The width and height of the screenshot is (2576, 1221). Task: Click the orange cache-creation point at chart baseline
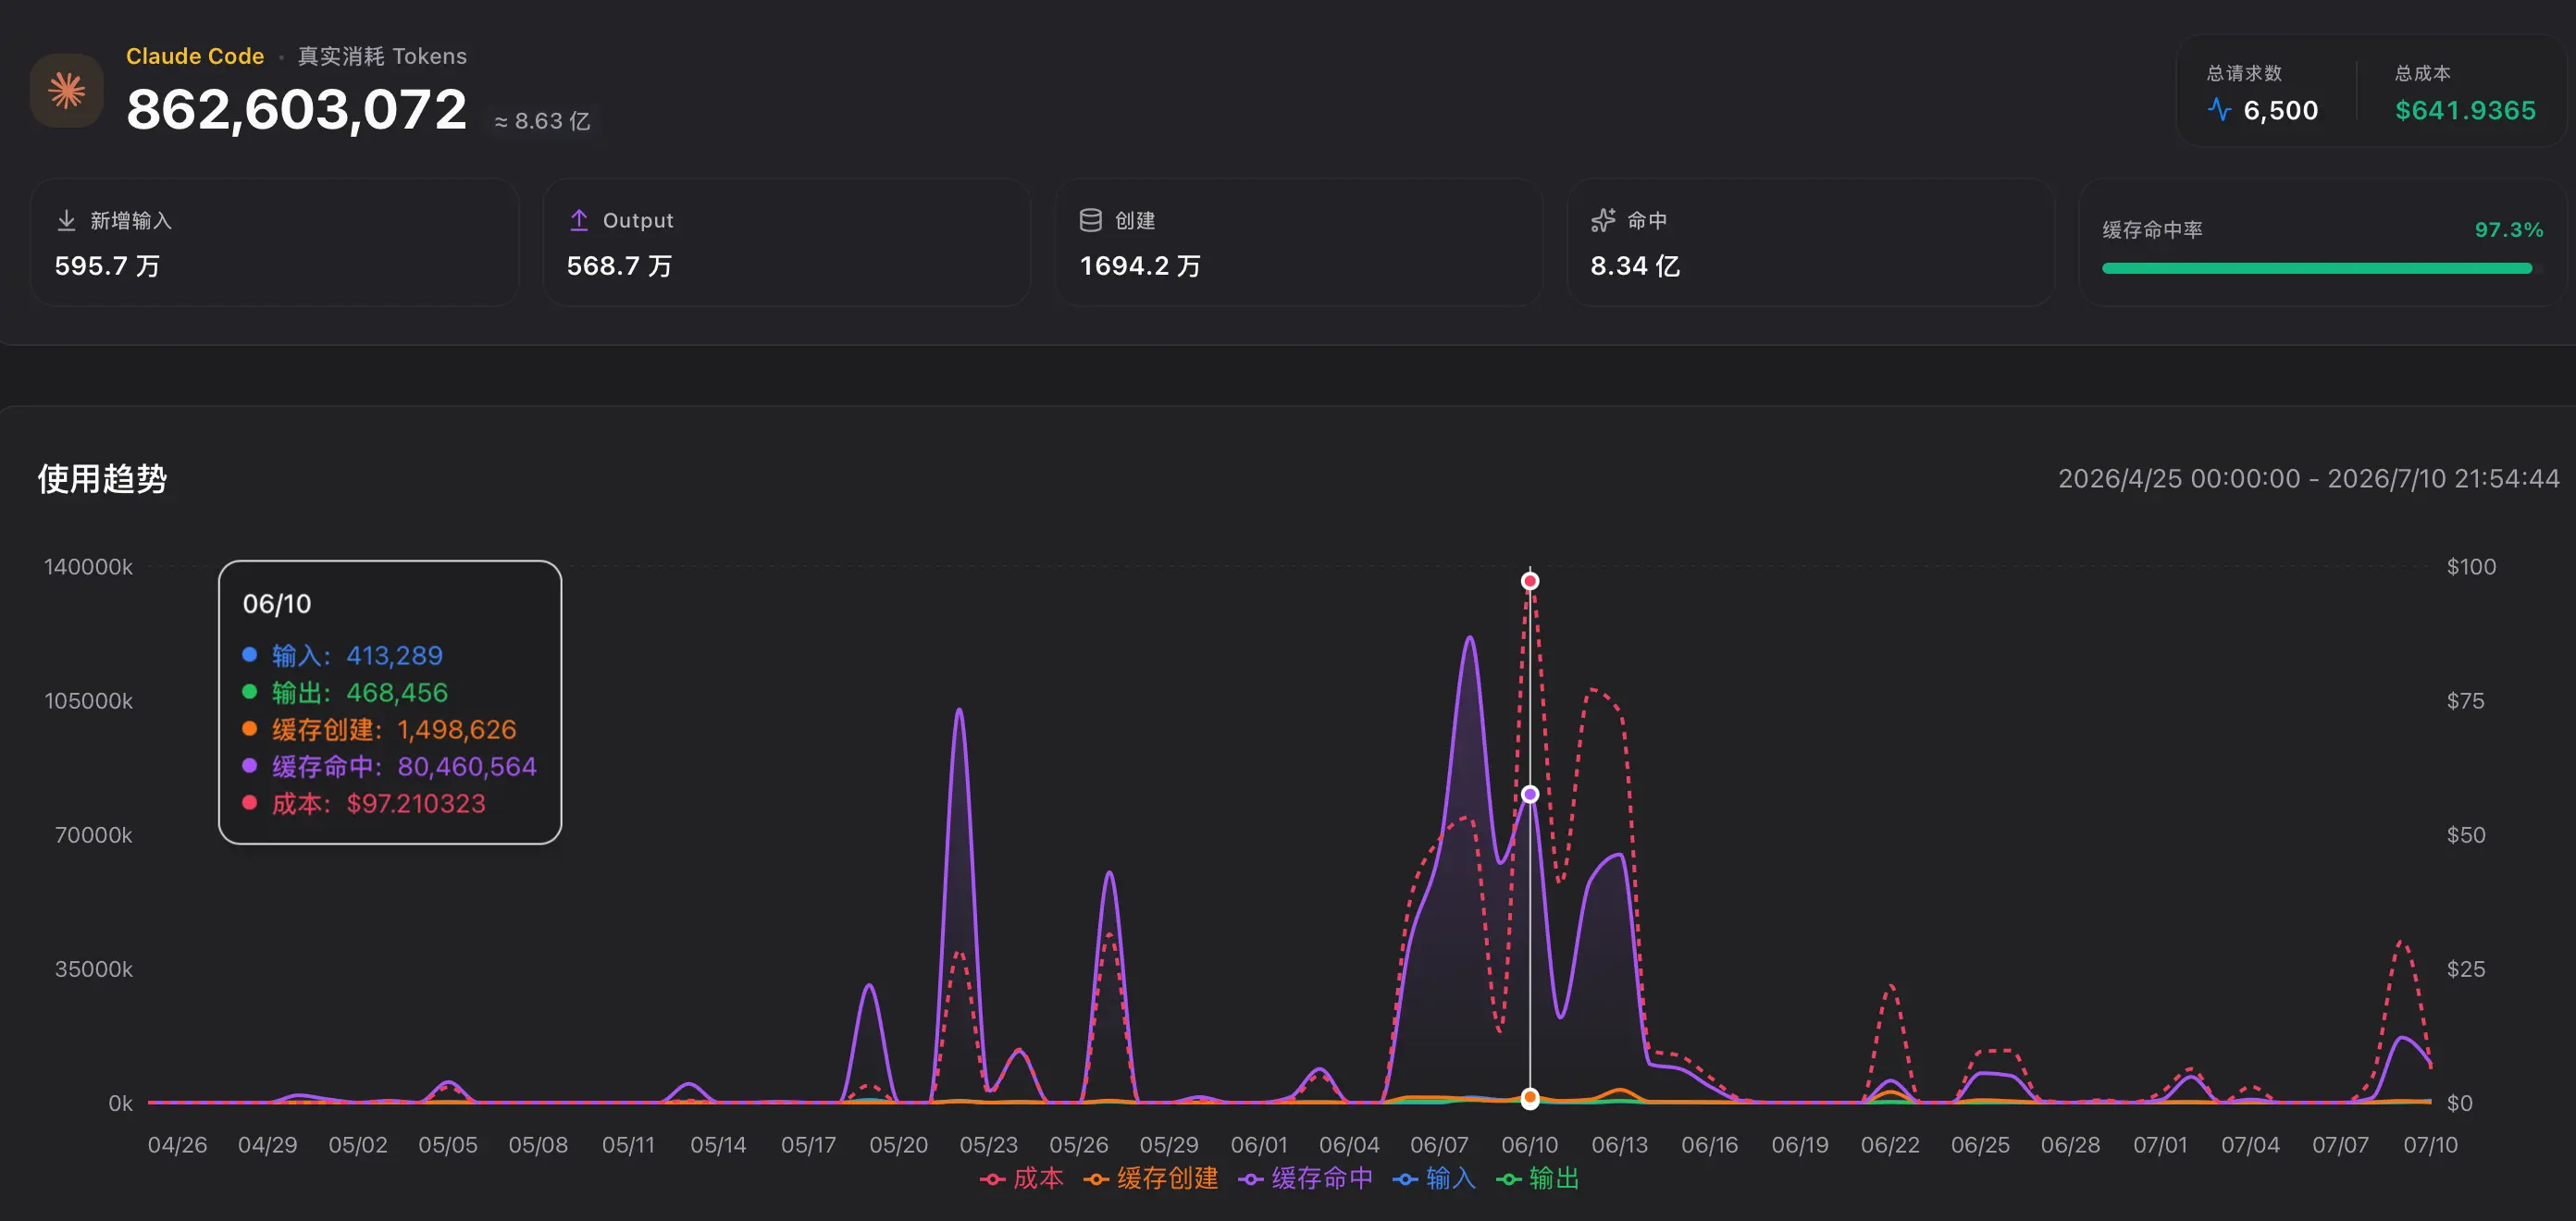(1530, 1098)
